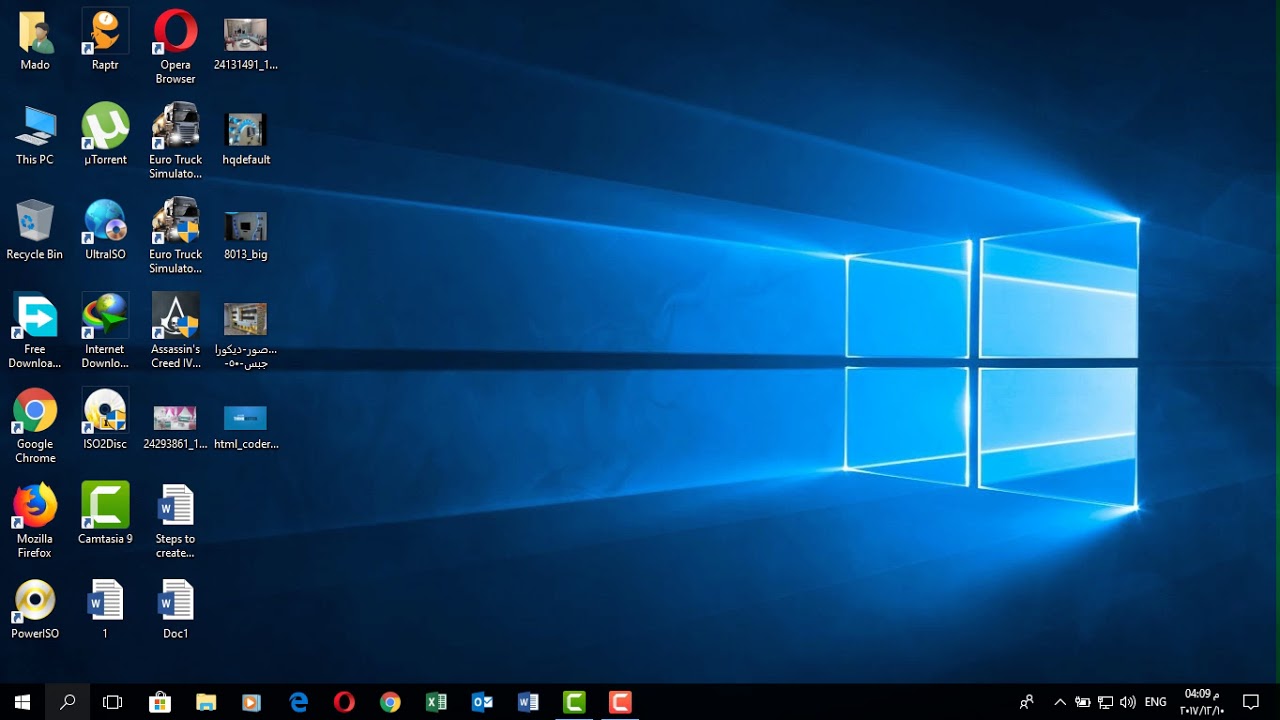Switch to Word on the taskbar
The height and width of the screenshot is (720, 1280).
point(528,702)
